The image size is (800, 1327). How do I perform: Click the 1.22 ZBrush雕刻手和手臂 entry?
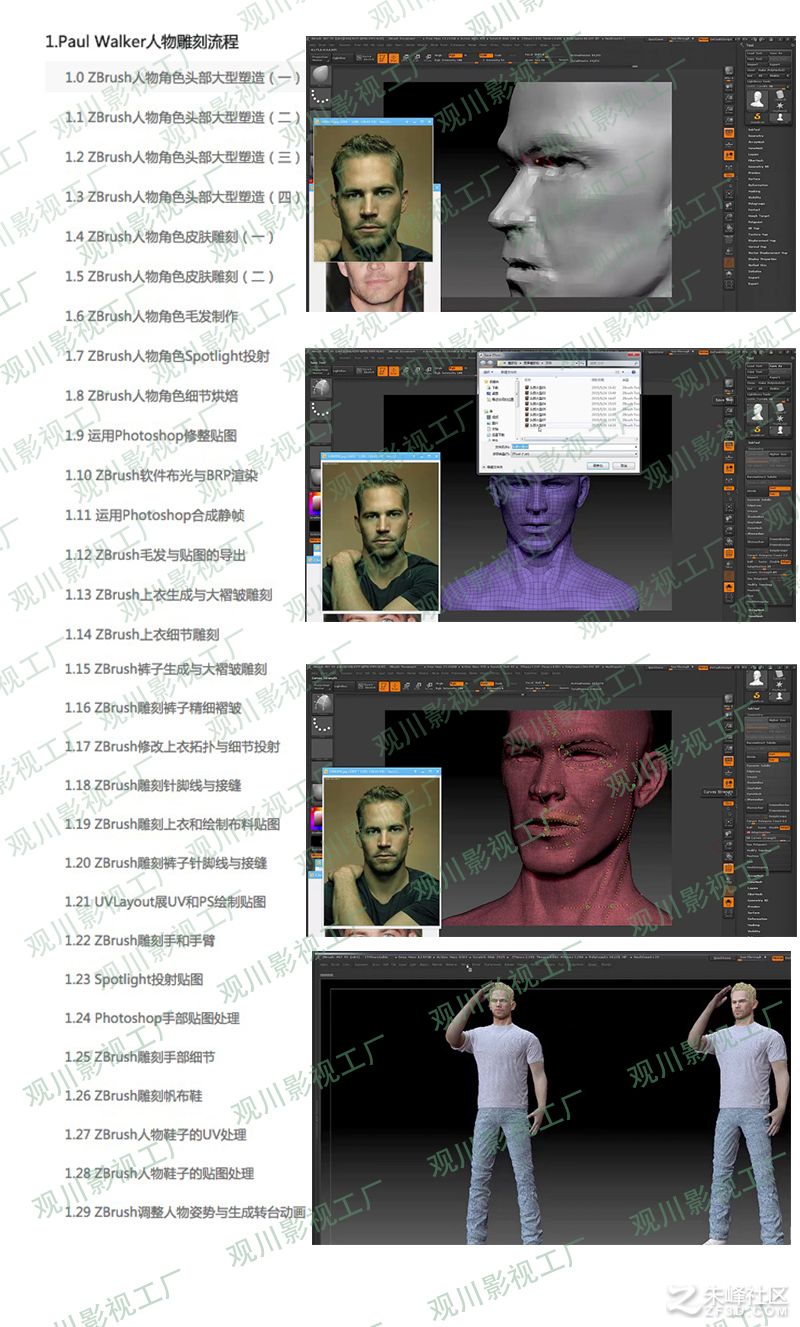coord(140,941)
